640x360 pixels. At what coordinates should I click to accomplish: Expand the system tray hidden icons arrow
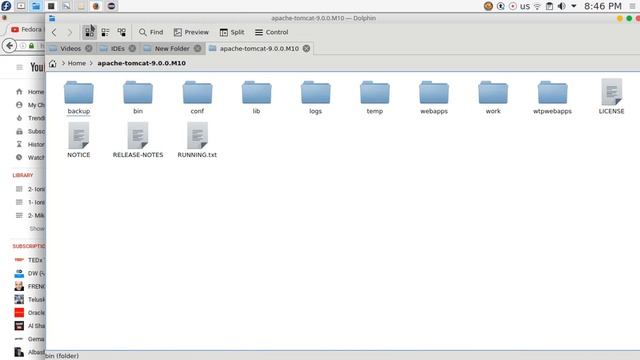coord(573,6)
